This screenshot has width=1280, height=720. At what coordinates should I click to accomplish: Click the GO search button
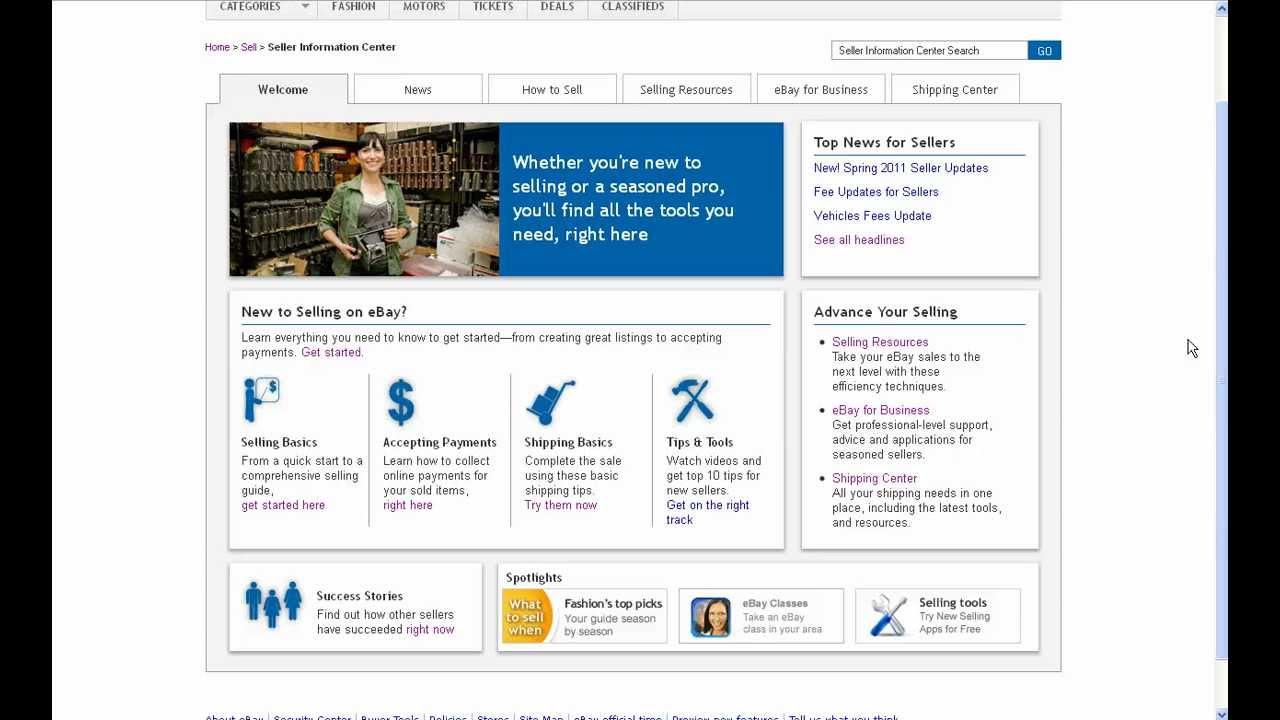[x=1044, y=50]
